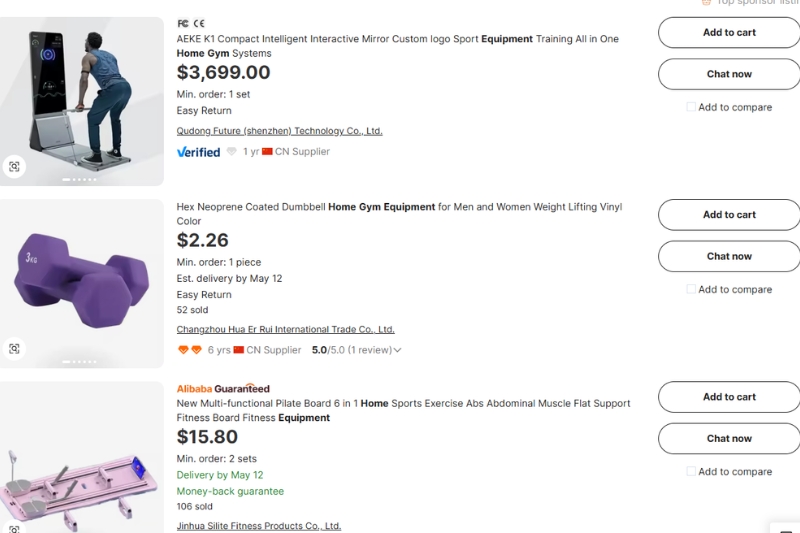The image size is (800, 533).
Task: Open the pink Pilate board product thumbnail
Action: (82, 457)
